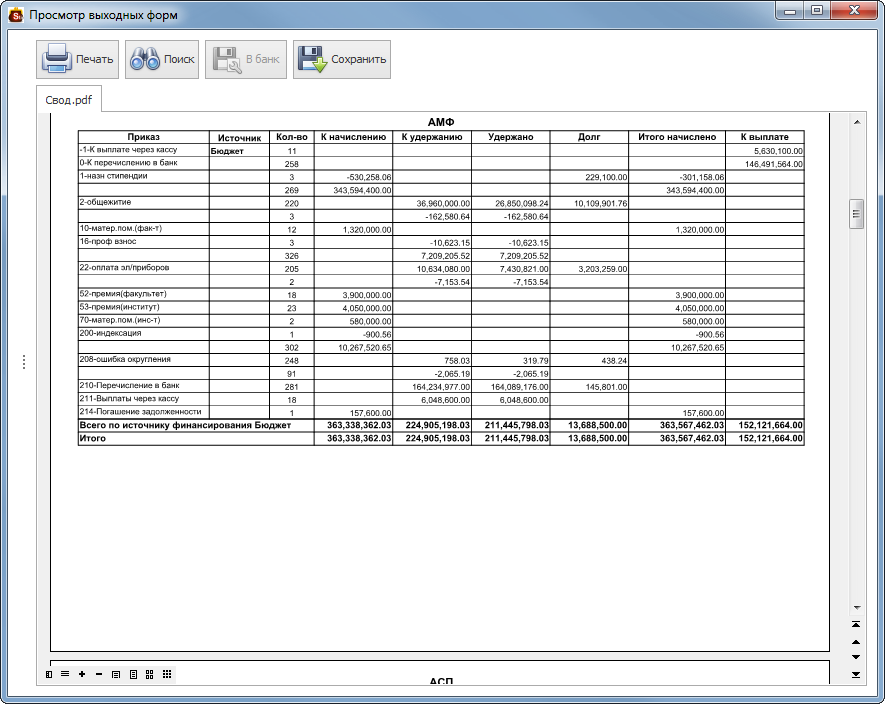Save the report with Сохранить
The width and height of the screenshot is (885, 704).
(x=342, y=59)
